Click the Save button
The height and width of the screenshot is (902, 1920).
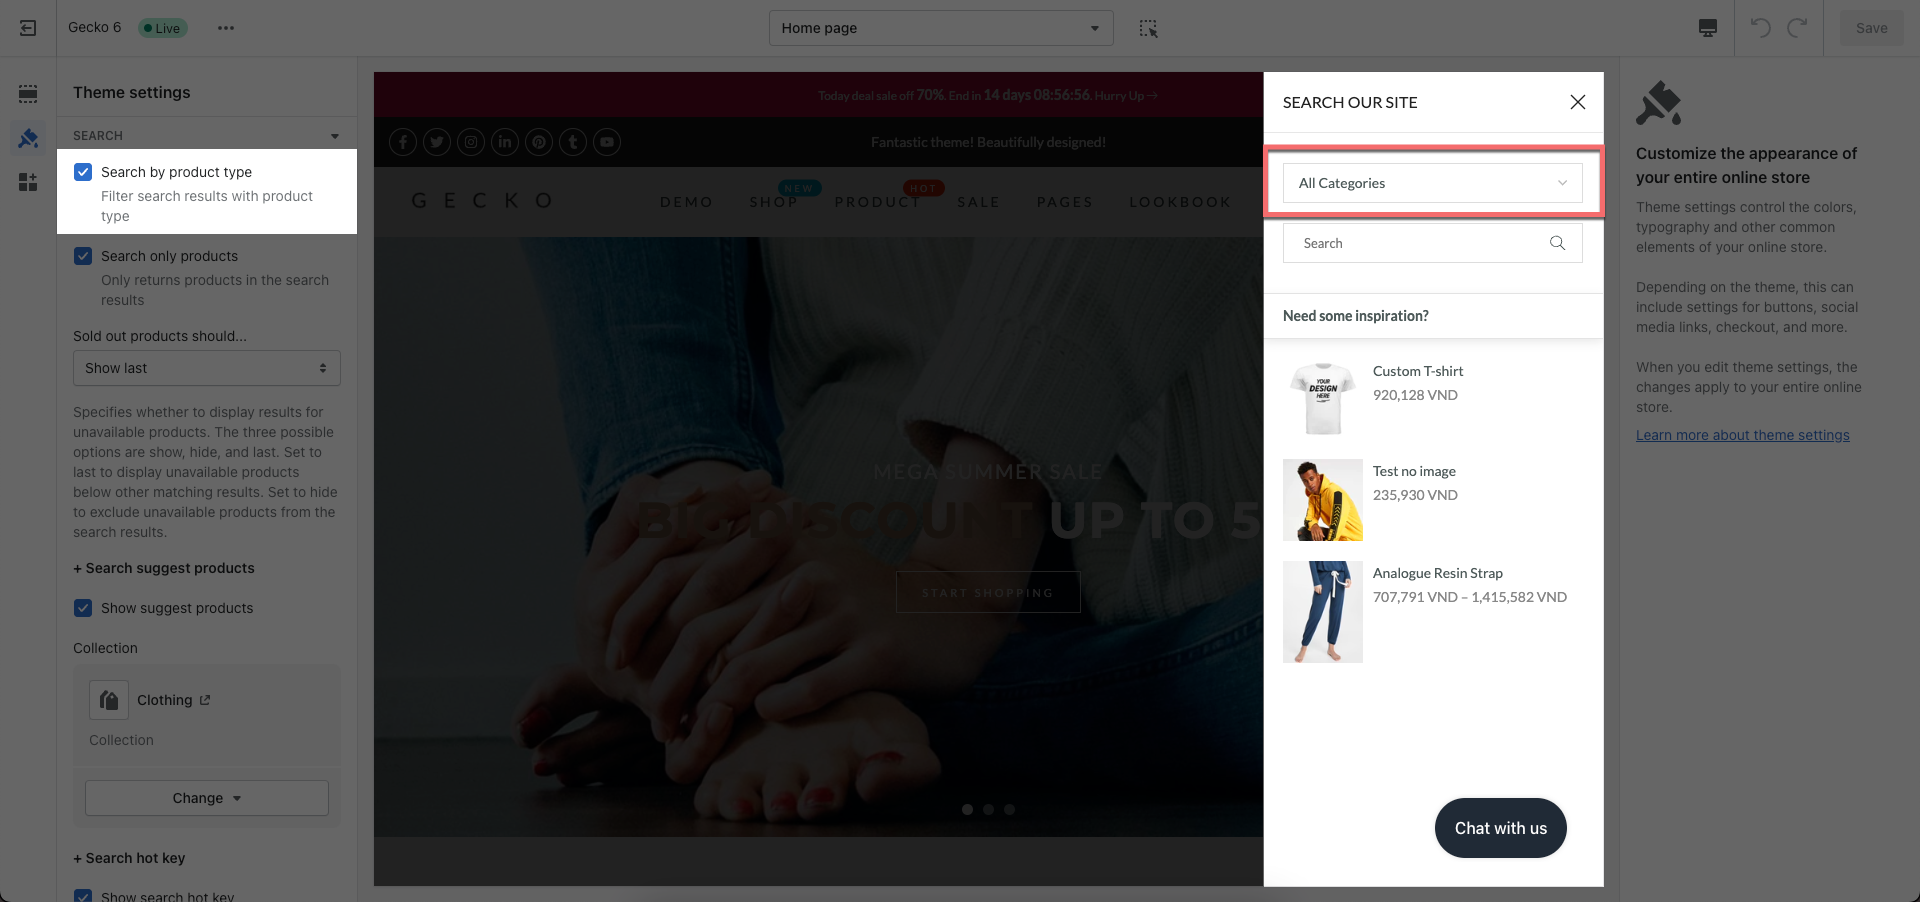(1872, 28)
